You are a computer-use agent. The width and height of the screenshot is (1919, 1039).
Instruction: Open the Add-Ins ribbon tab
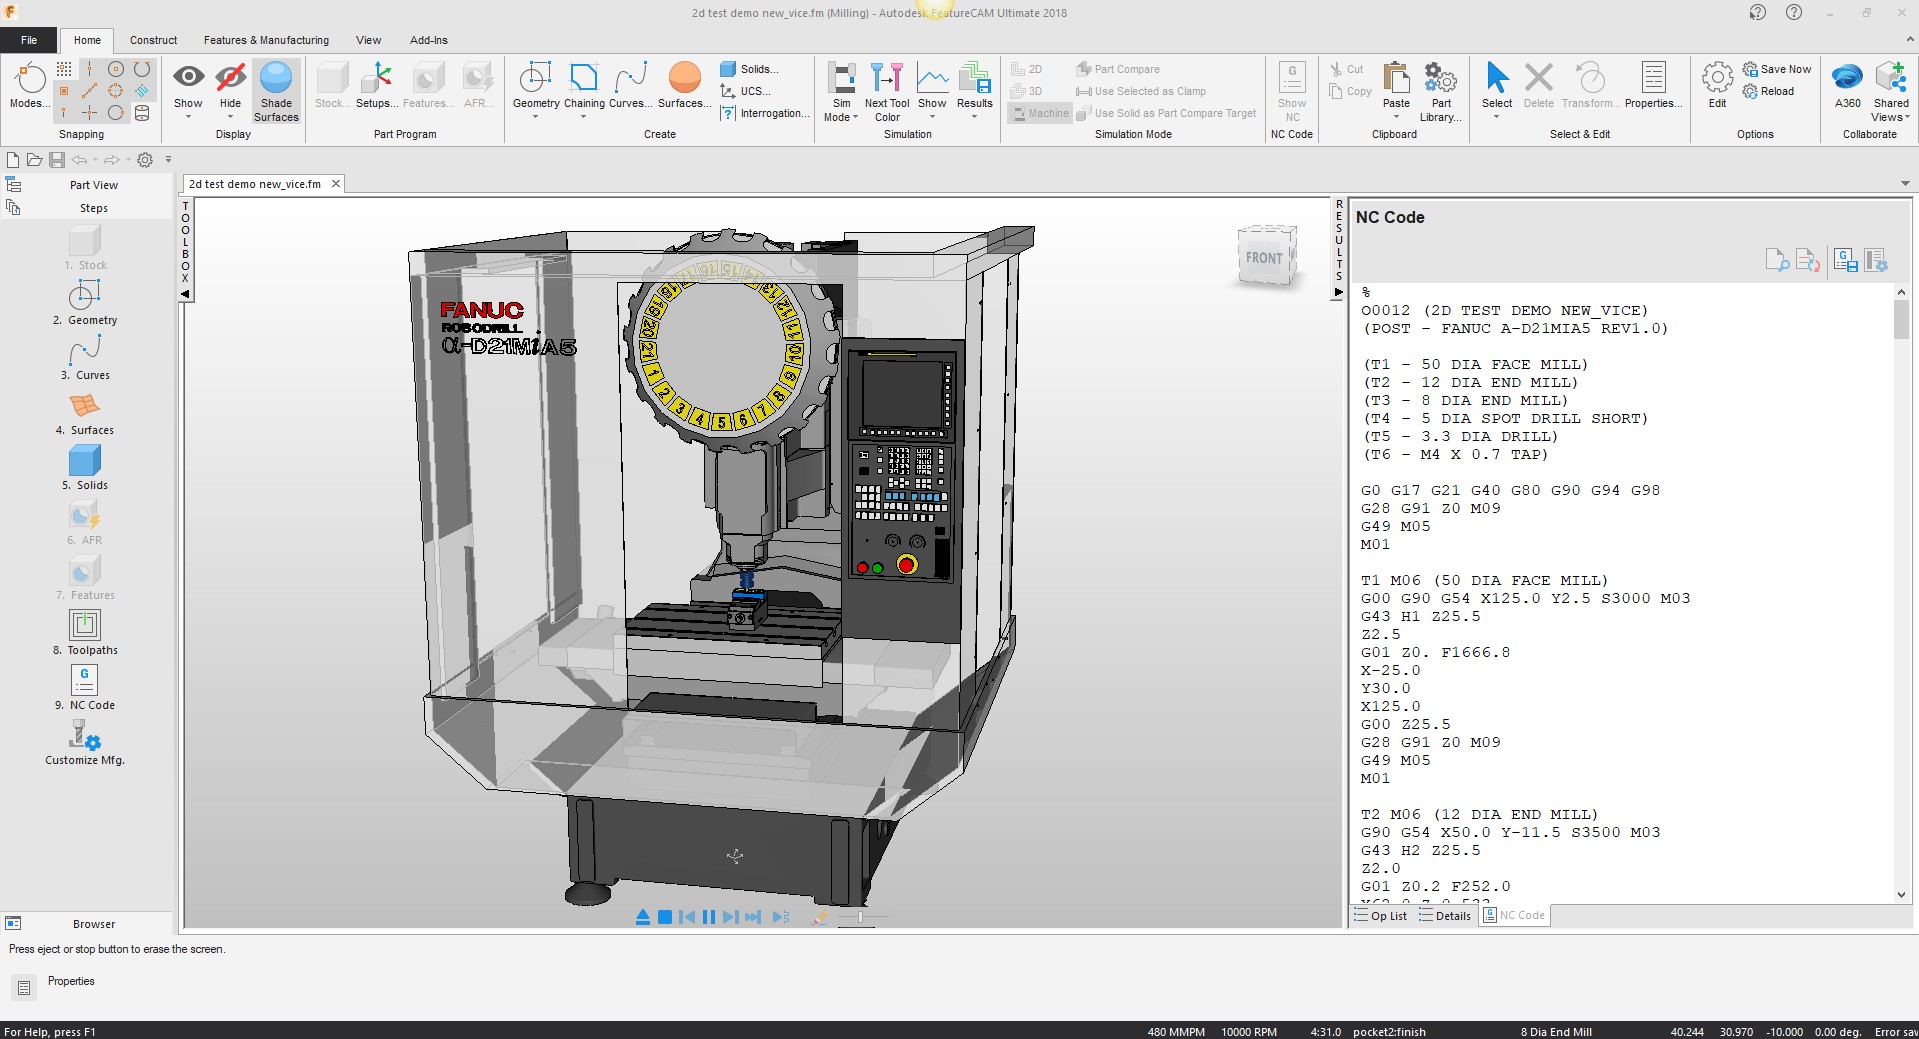click(x=428, y=40)
